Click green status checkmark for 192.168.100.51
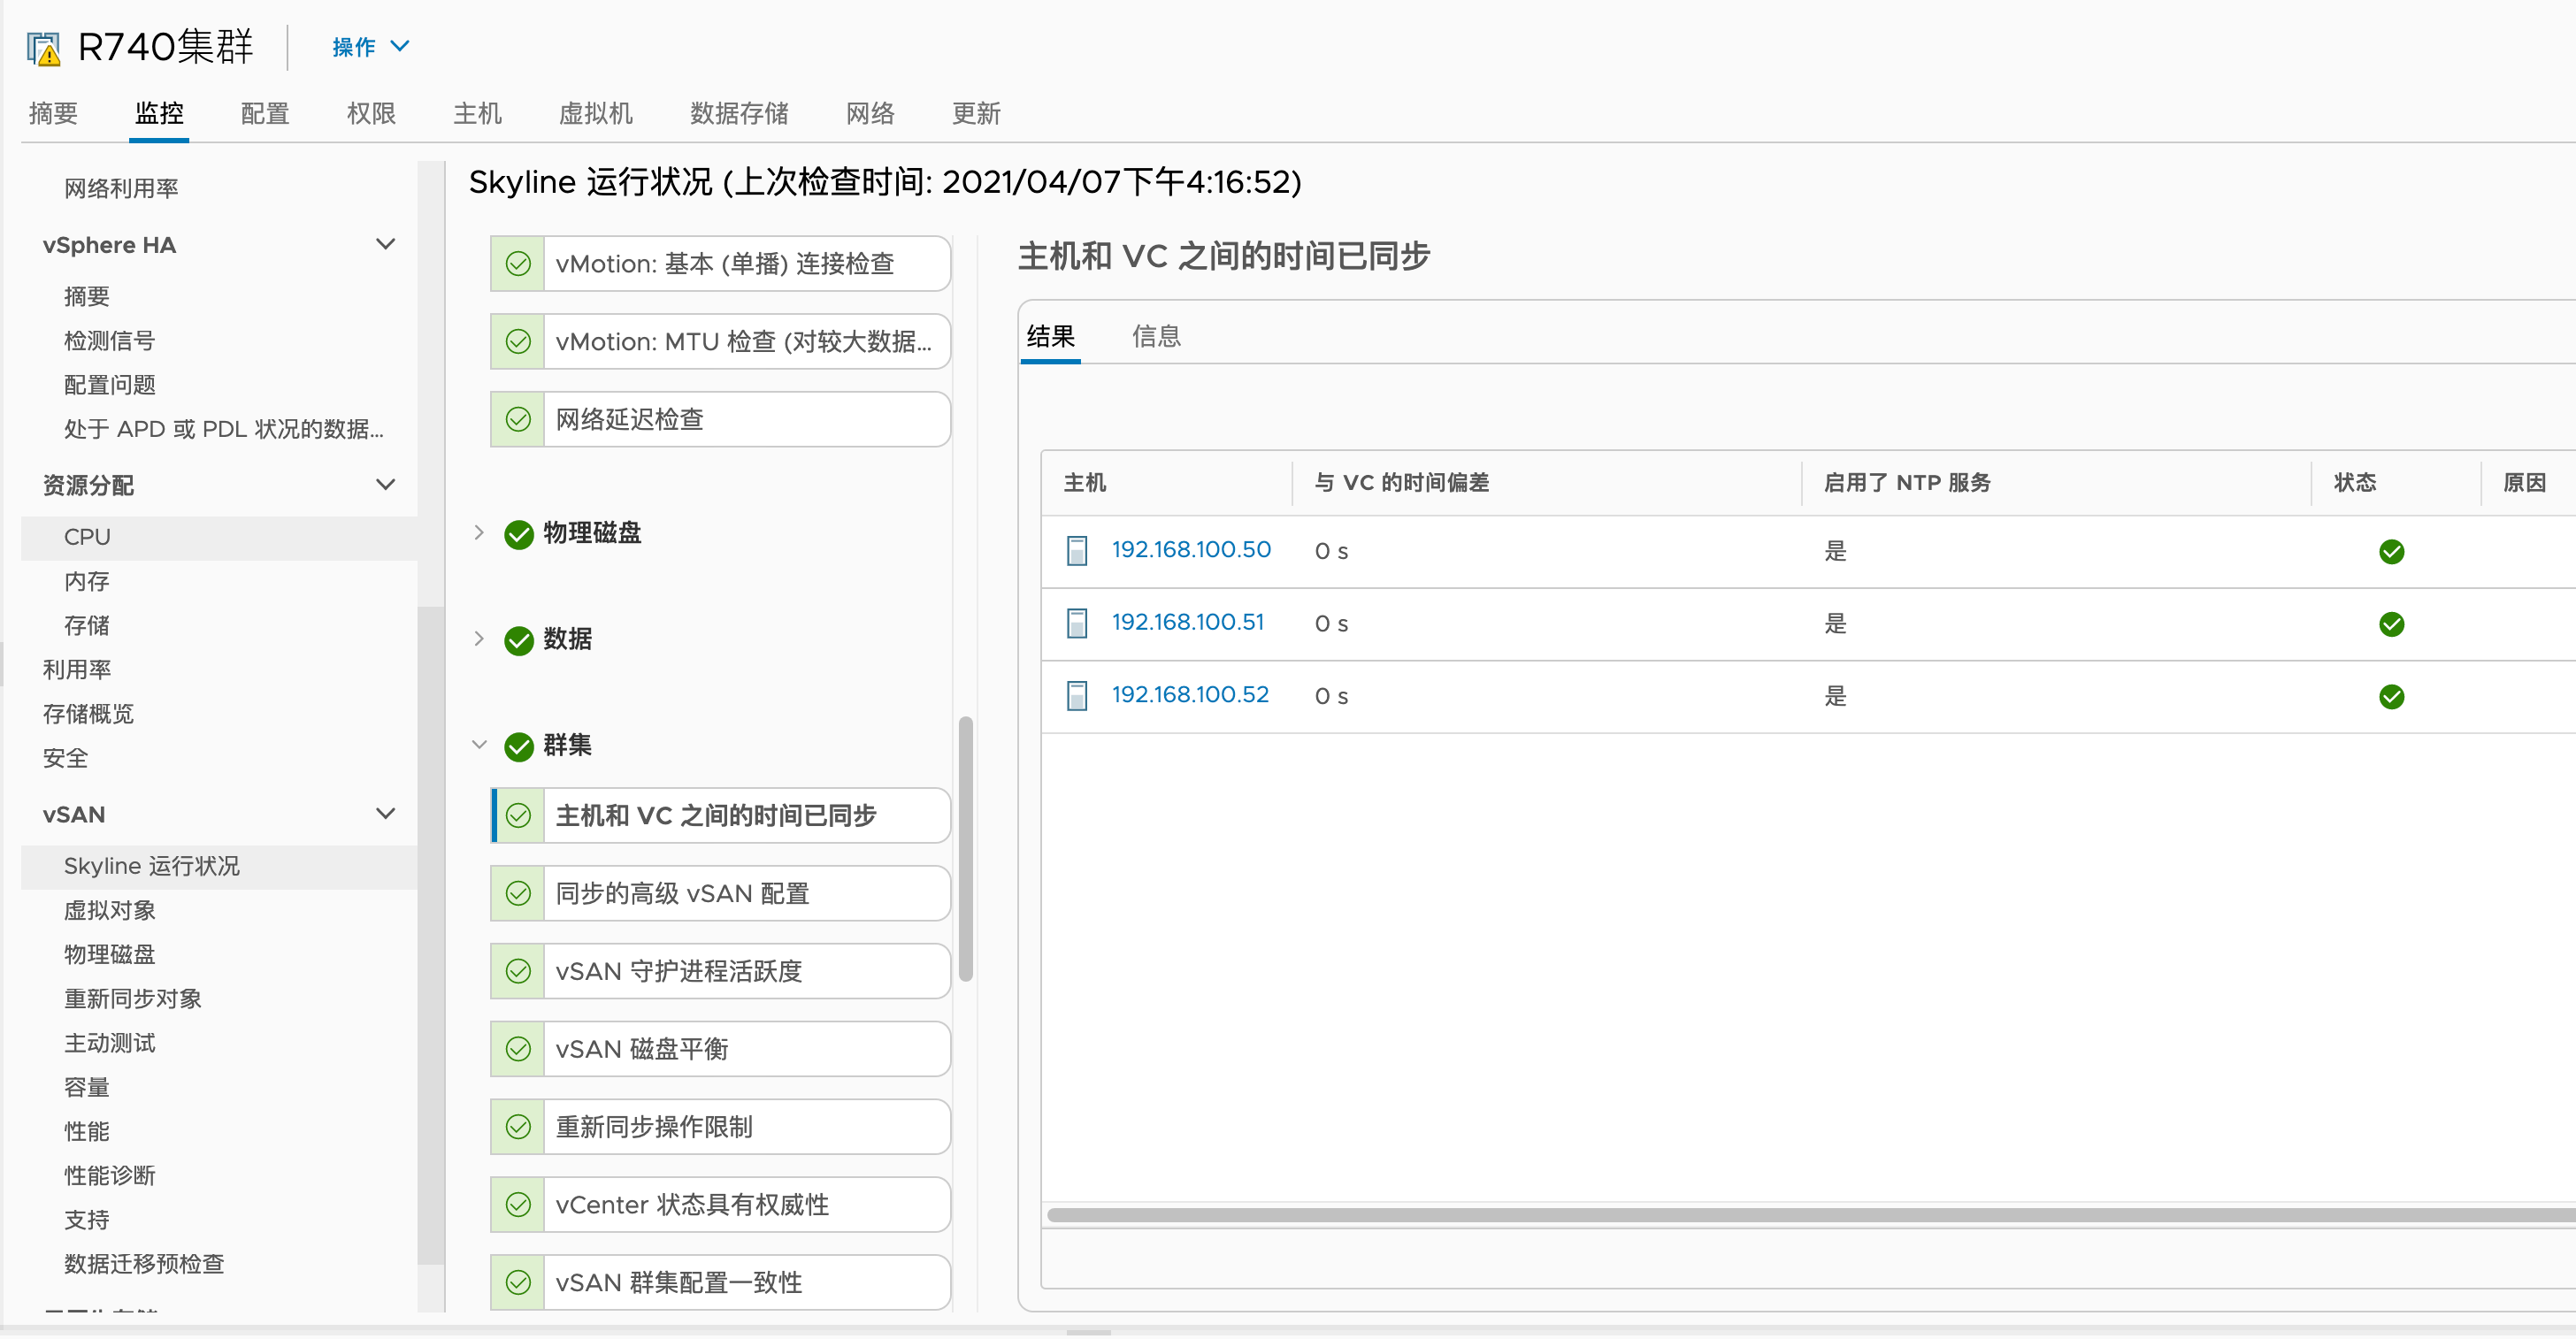This screenshot has width=2576, height=1339. pyautogui.click(x=2390, y=624)
